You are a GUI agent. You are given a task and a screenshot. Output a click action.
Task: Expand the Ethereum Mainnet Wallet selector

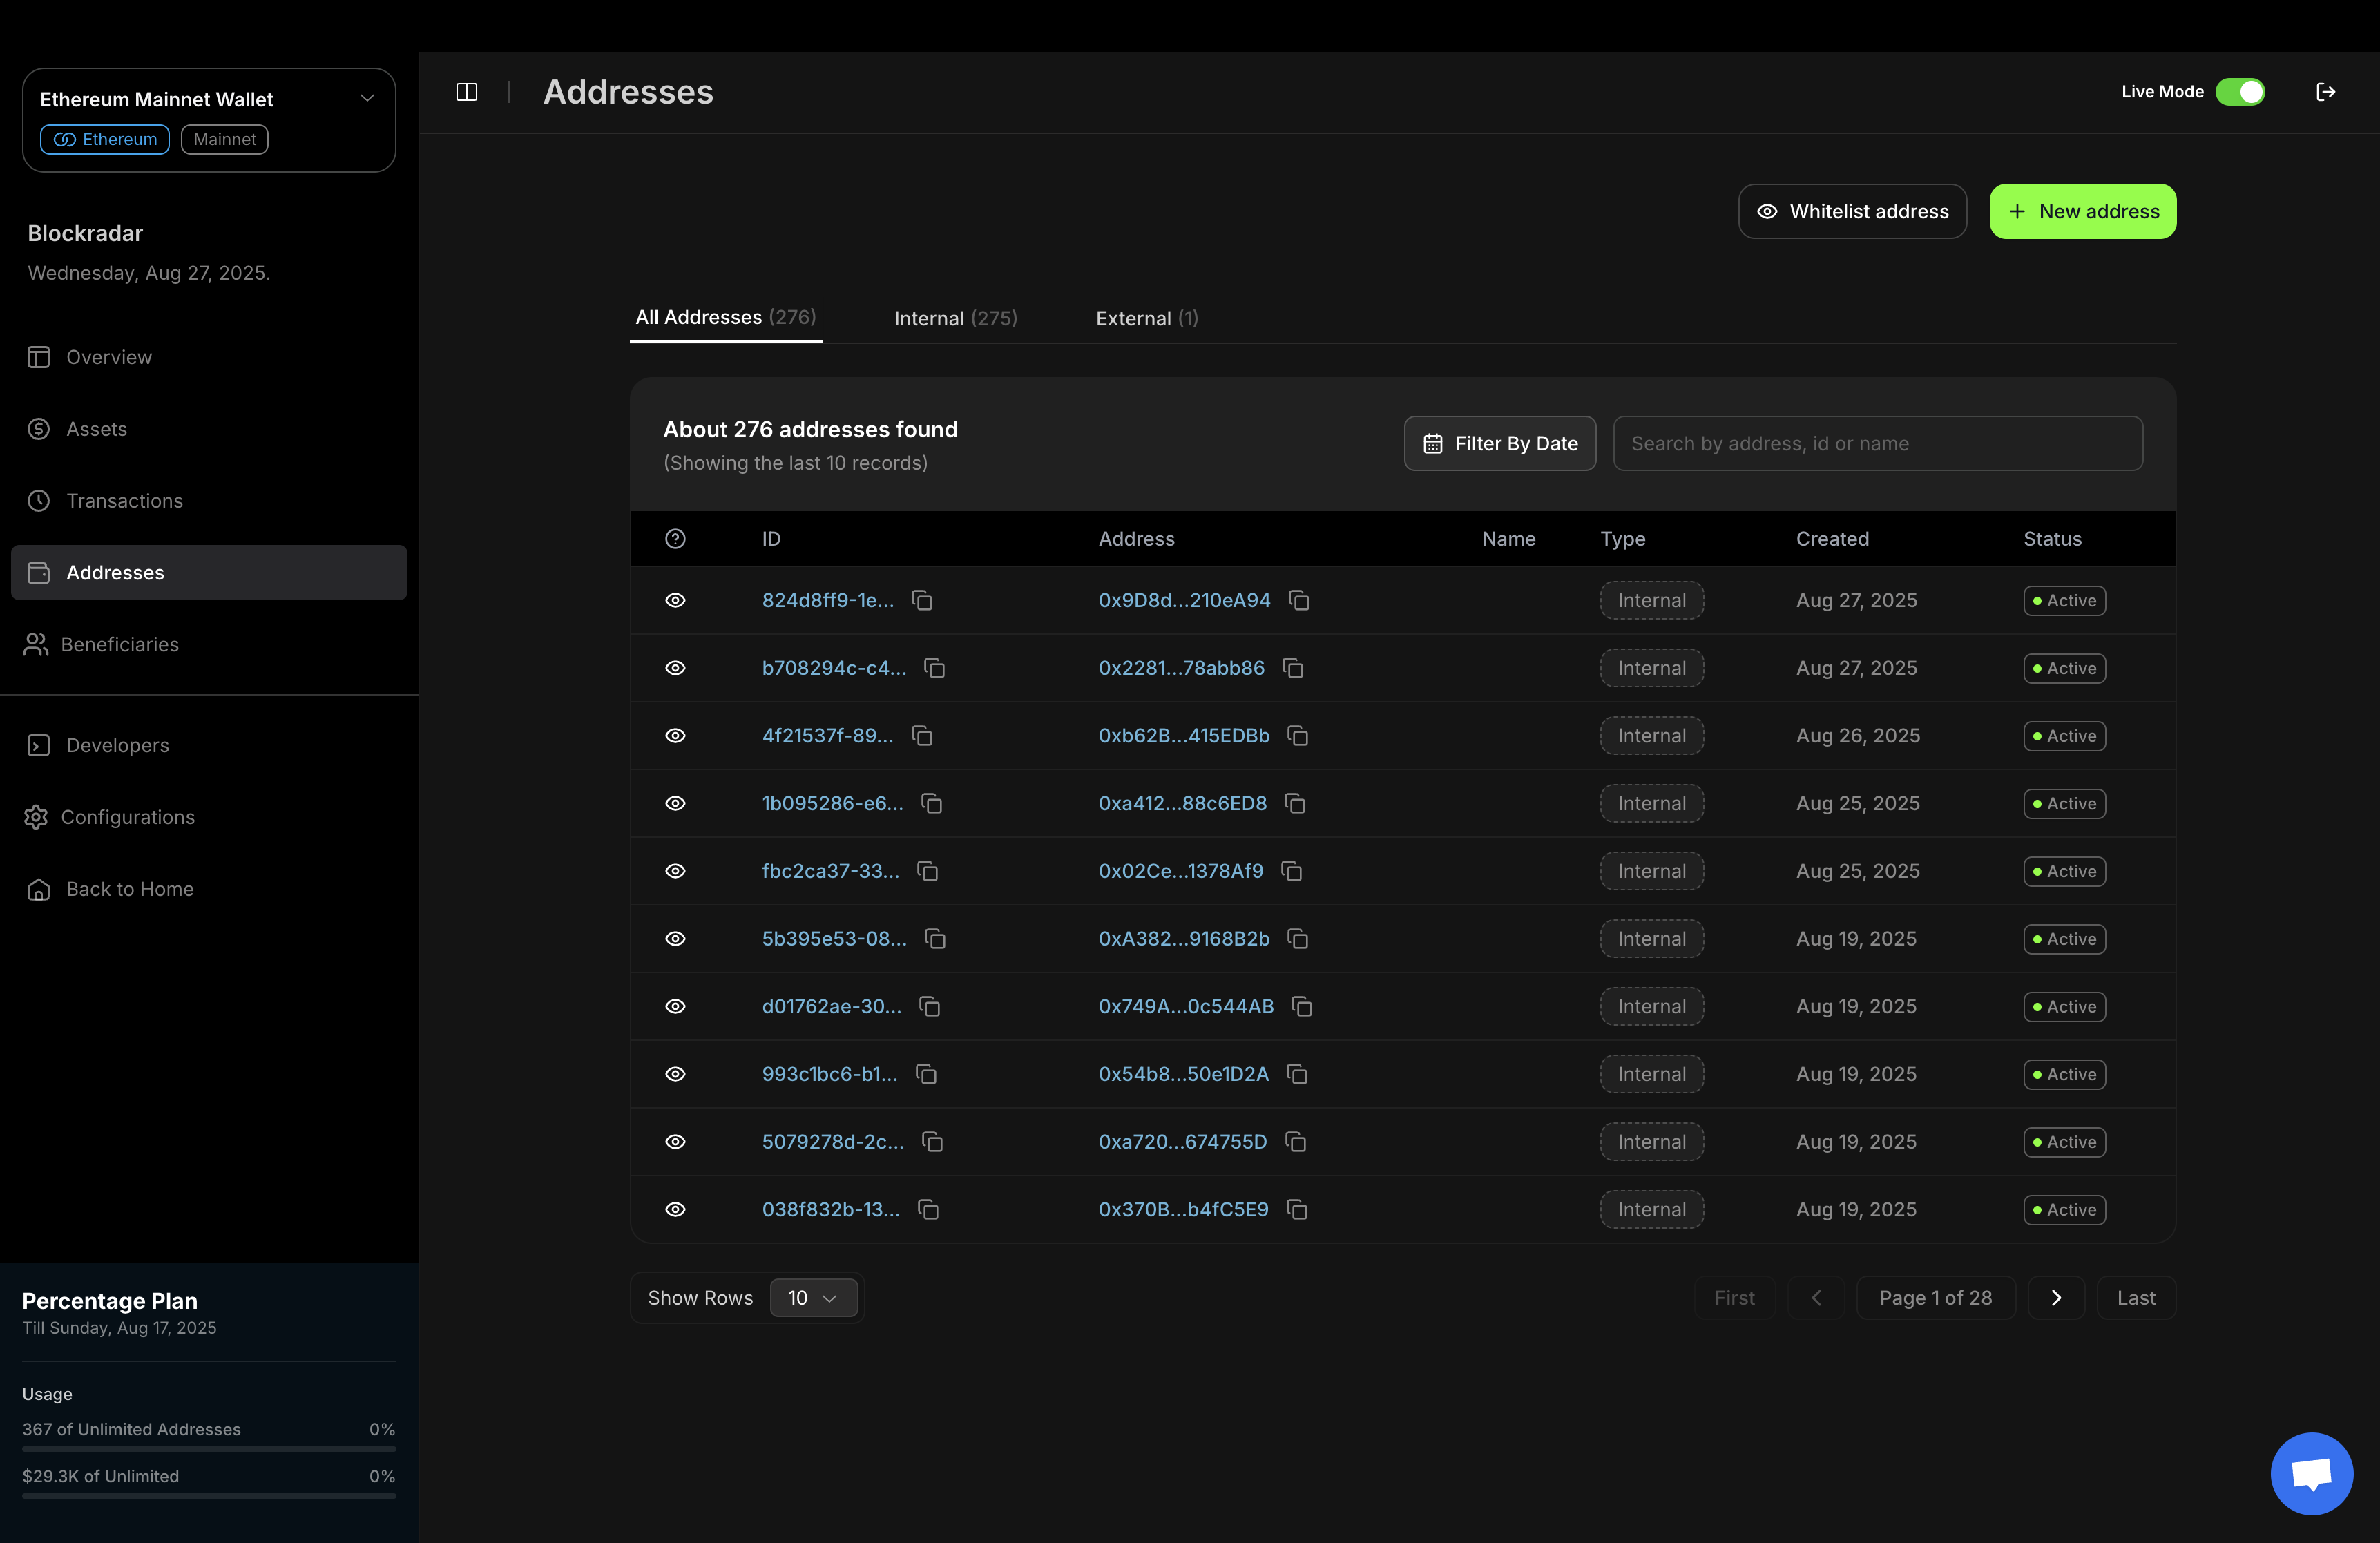tap(209, 120)
